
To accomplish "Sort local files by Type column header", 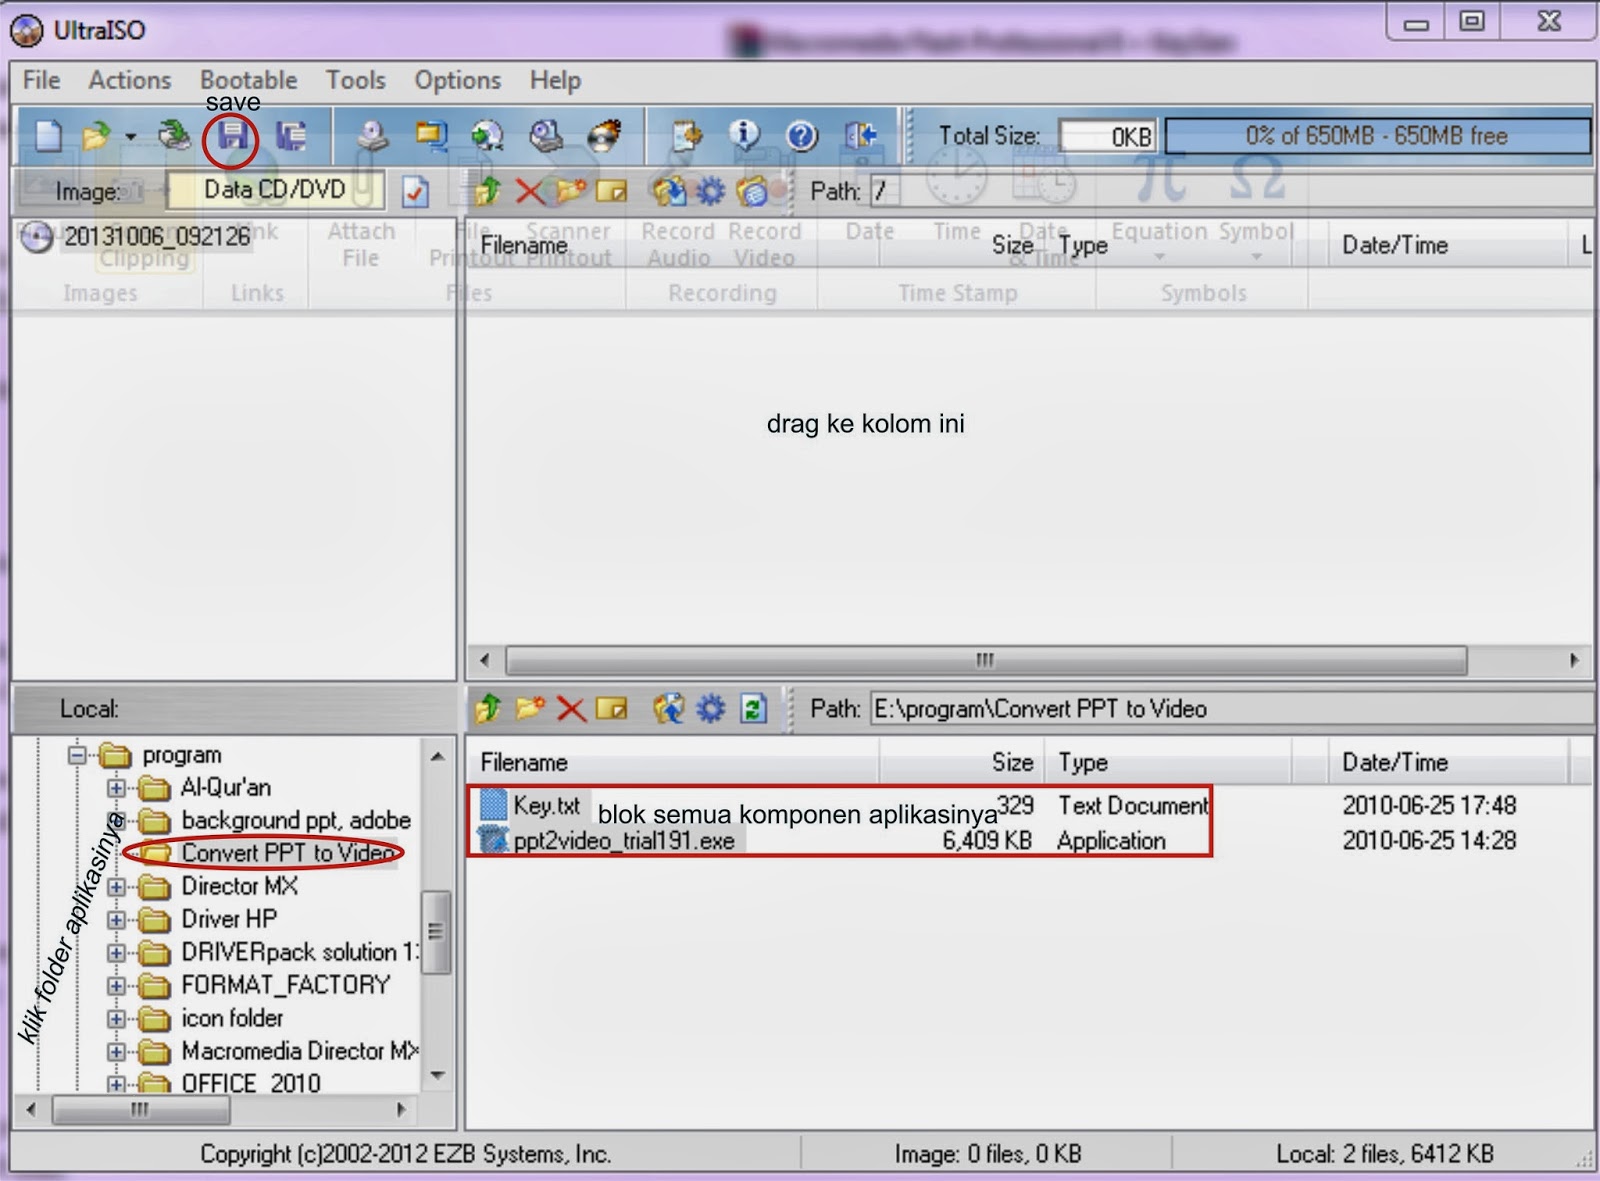I will [1168, 762].
